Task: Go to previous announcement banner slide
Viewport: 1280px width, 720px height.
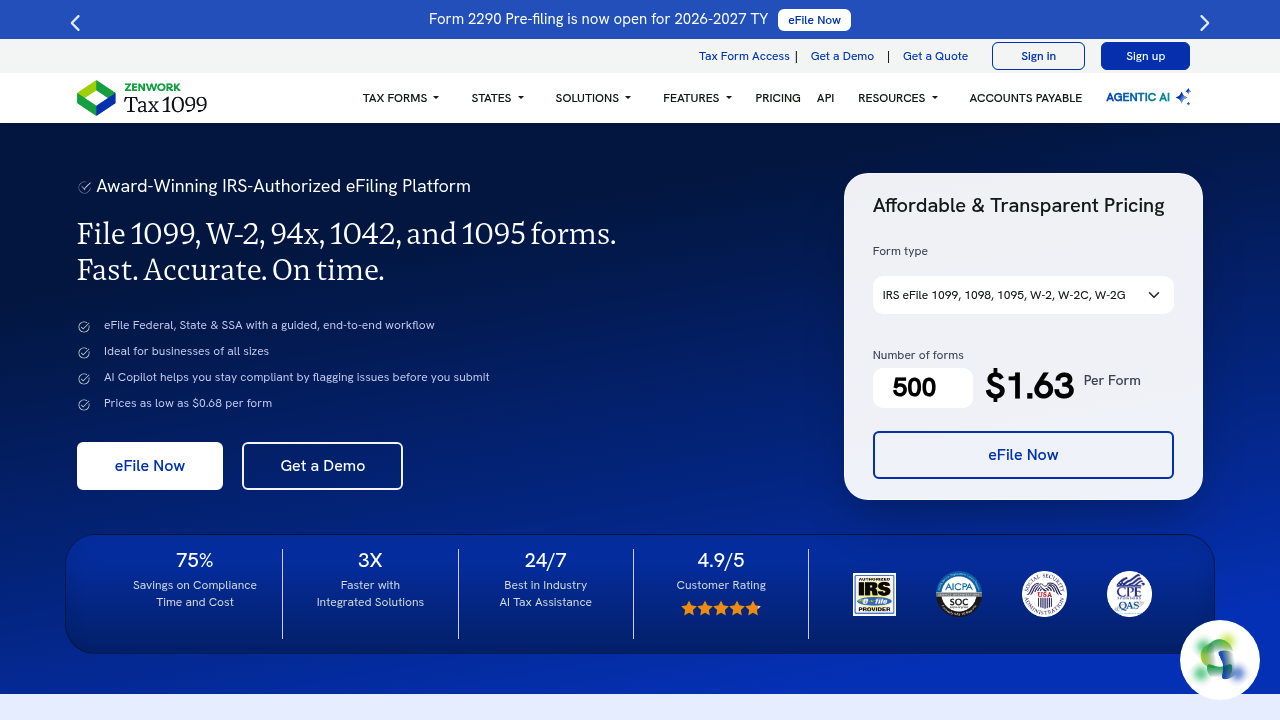Action: click(x=75, y=23)
